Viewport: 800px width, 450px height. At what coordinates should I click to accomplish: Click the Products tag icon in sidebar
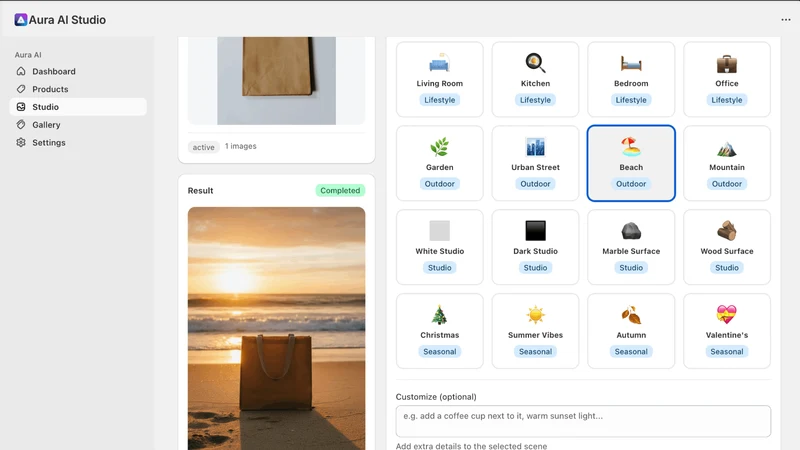[x=21, y=89]
